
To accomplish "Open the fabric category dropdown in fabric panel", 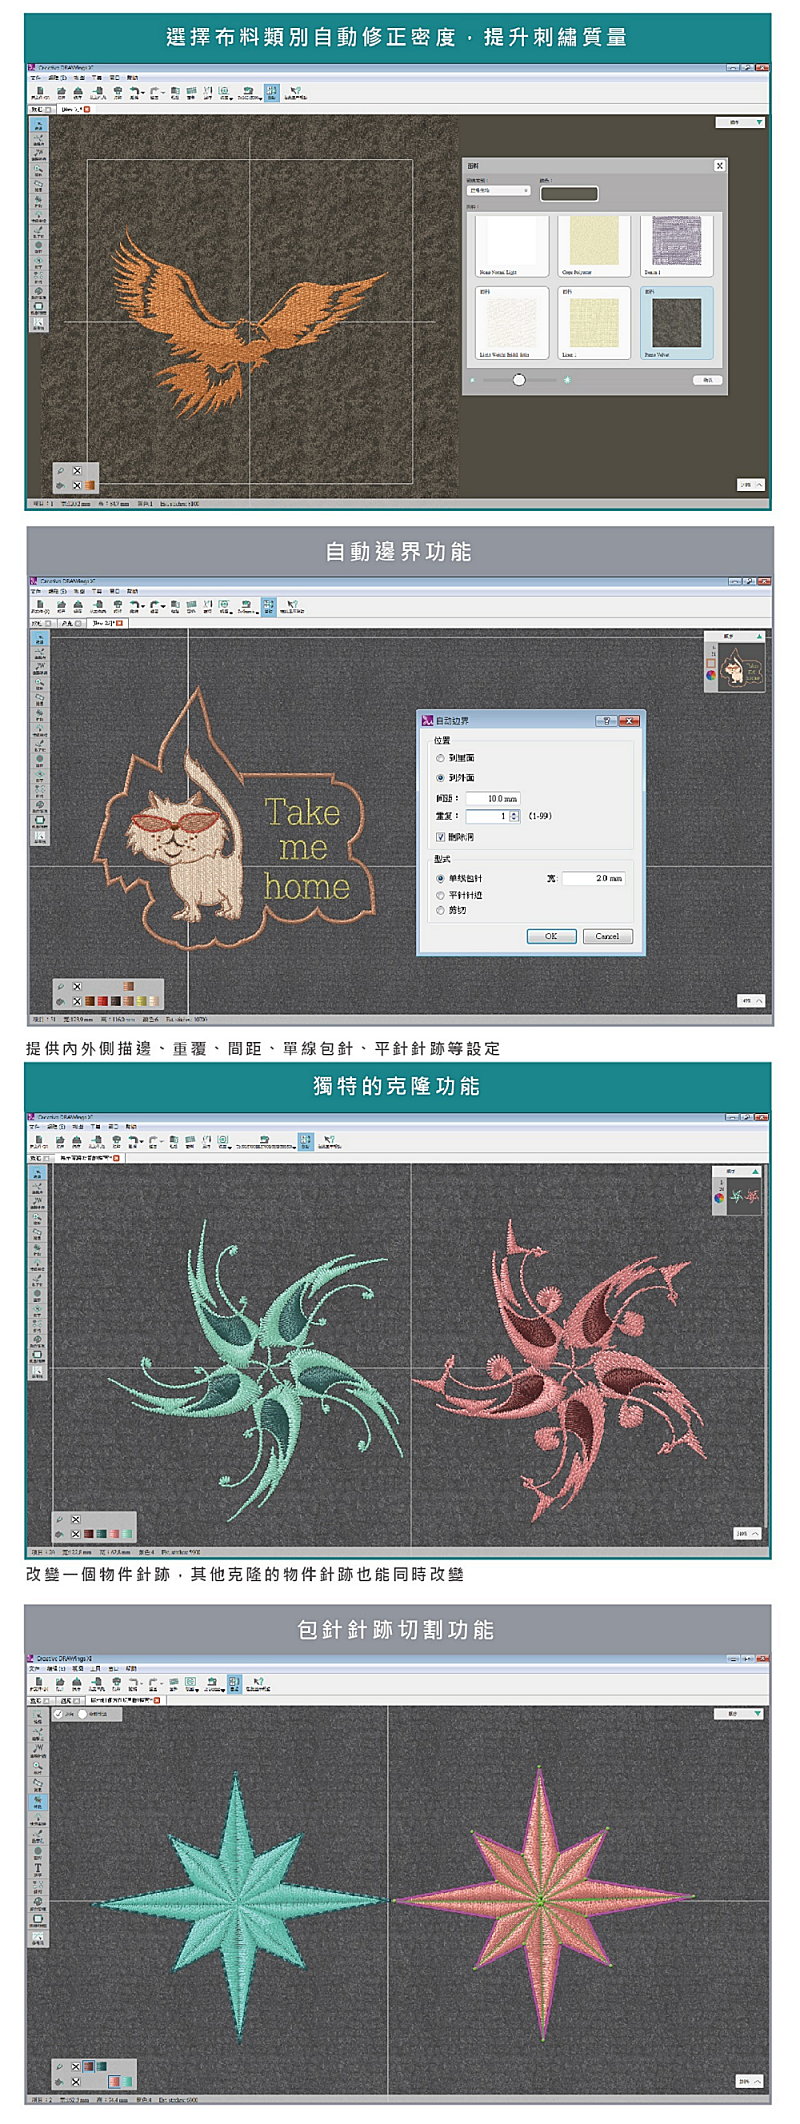I will coord(499,191).
